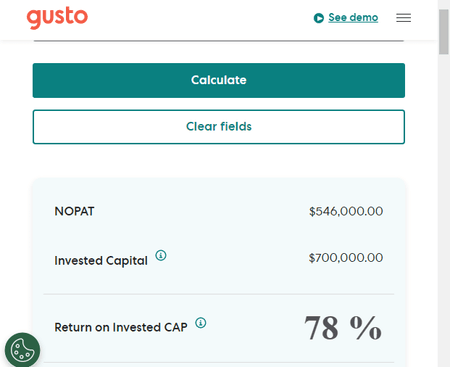The width and height of the screenshot is (450, 367).
Task: Click the Clear fields button
Action: coord(219,127)
